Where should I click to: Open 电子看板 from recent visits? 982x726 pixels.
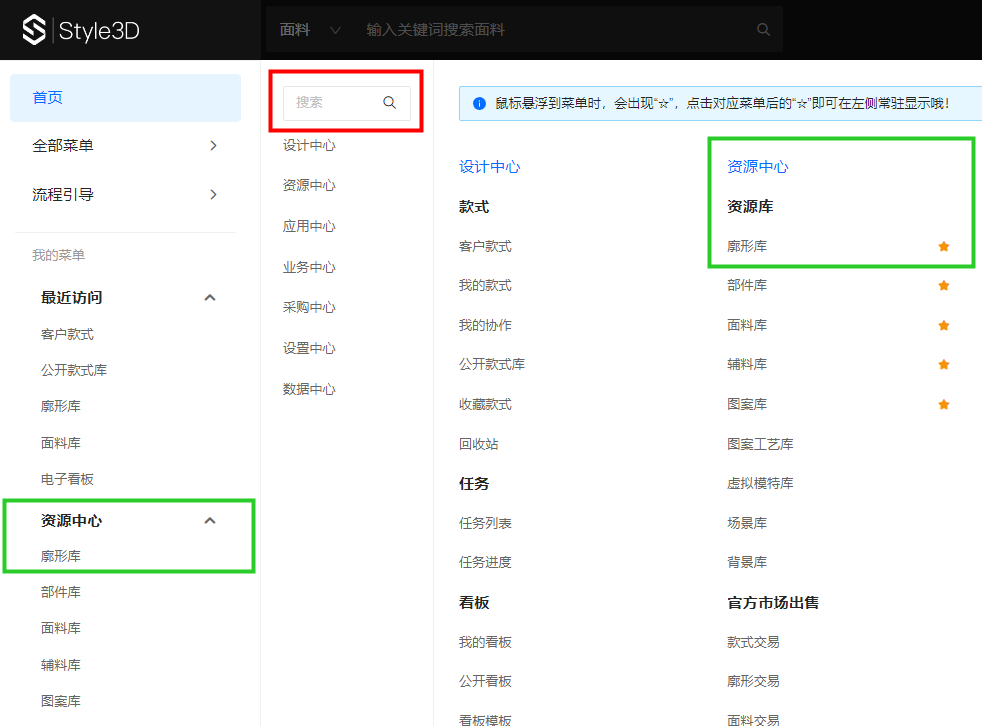pyautogui.click(x=67, y=479)
